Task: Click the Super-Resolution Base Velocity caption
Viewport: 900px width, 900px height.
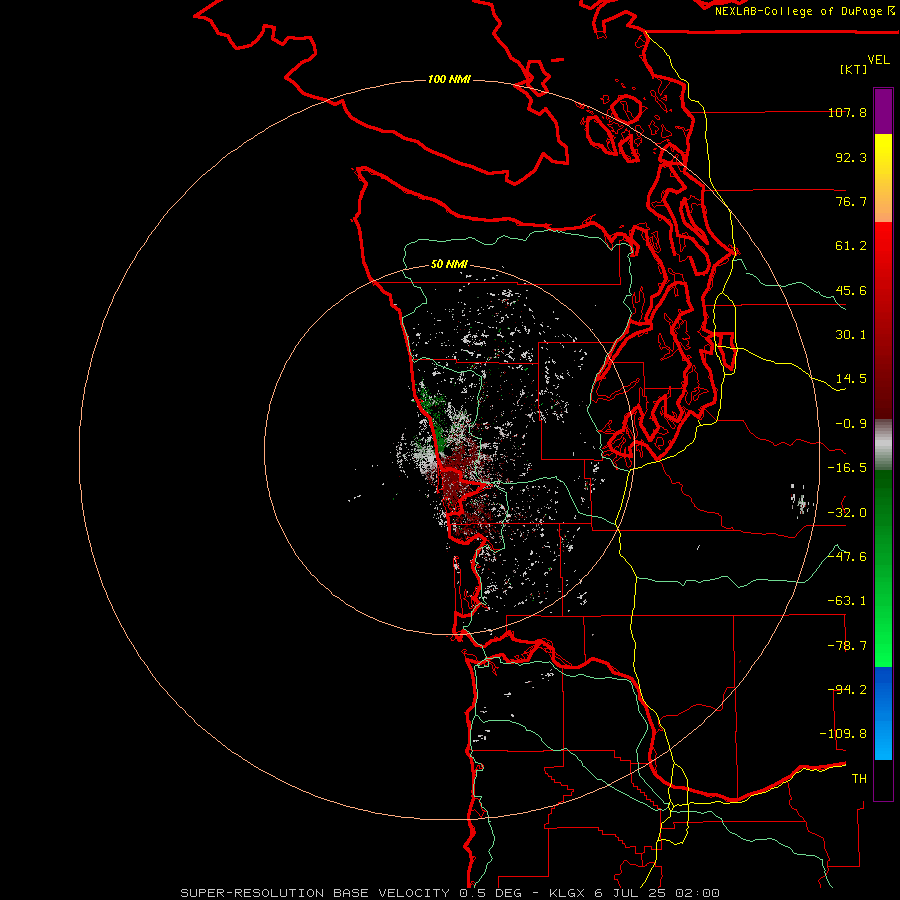Action: pos(450,893)
